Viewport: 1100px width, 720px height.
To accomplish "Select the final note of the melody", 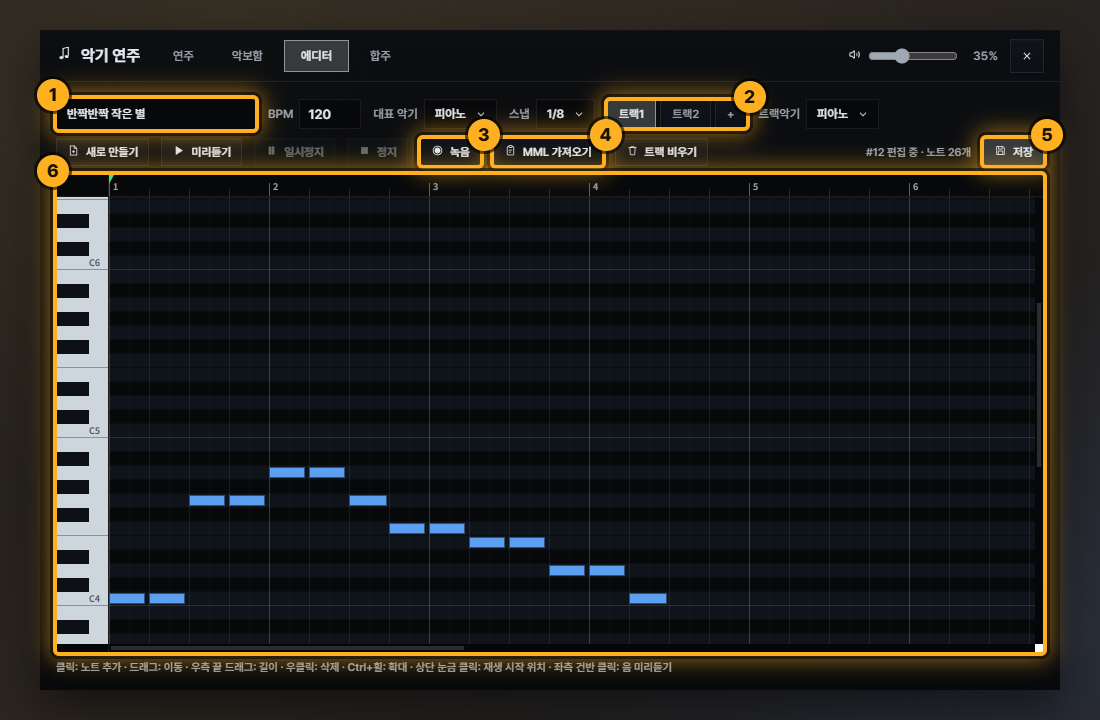I will [x=648, y=599].
